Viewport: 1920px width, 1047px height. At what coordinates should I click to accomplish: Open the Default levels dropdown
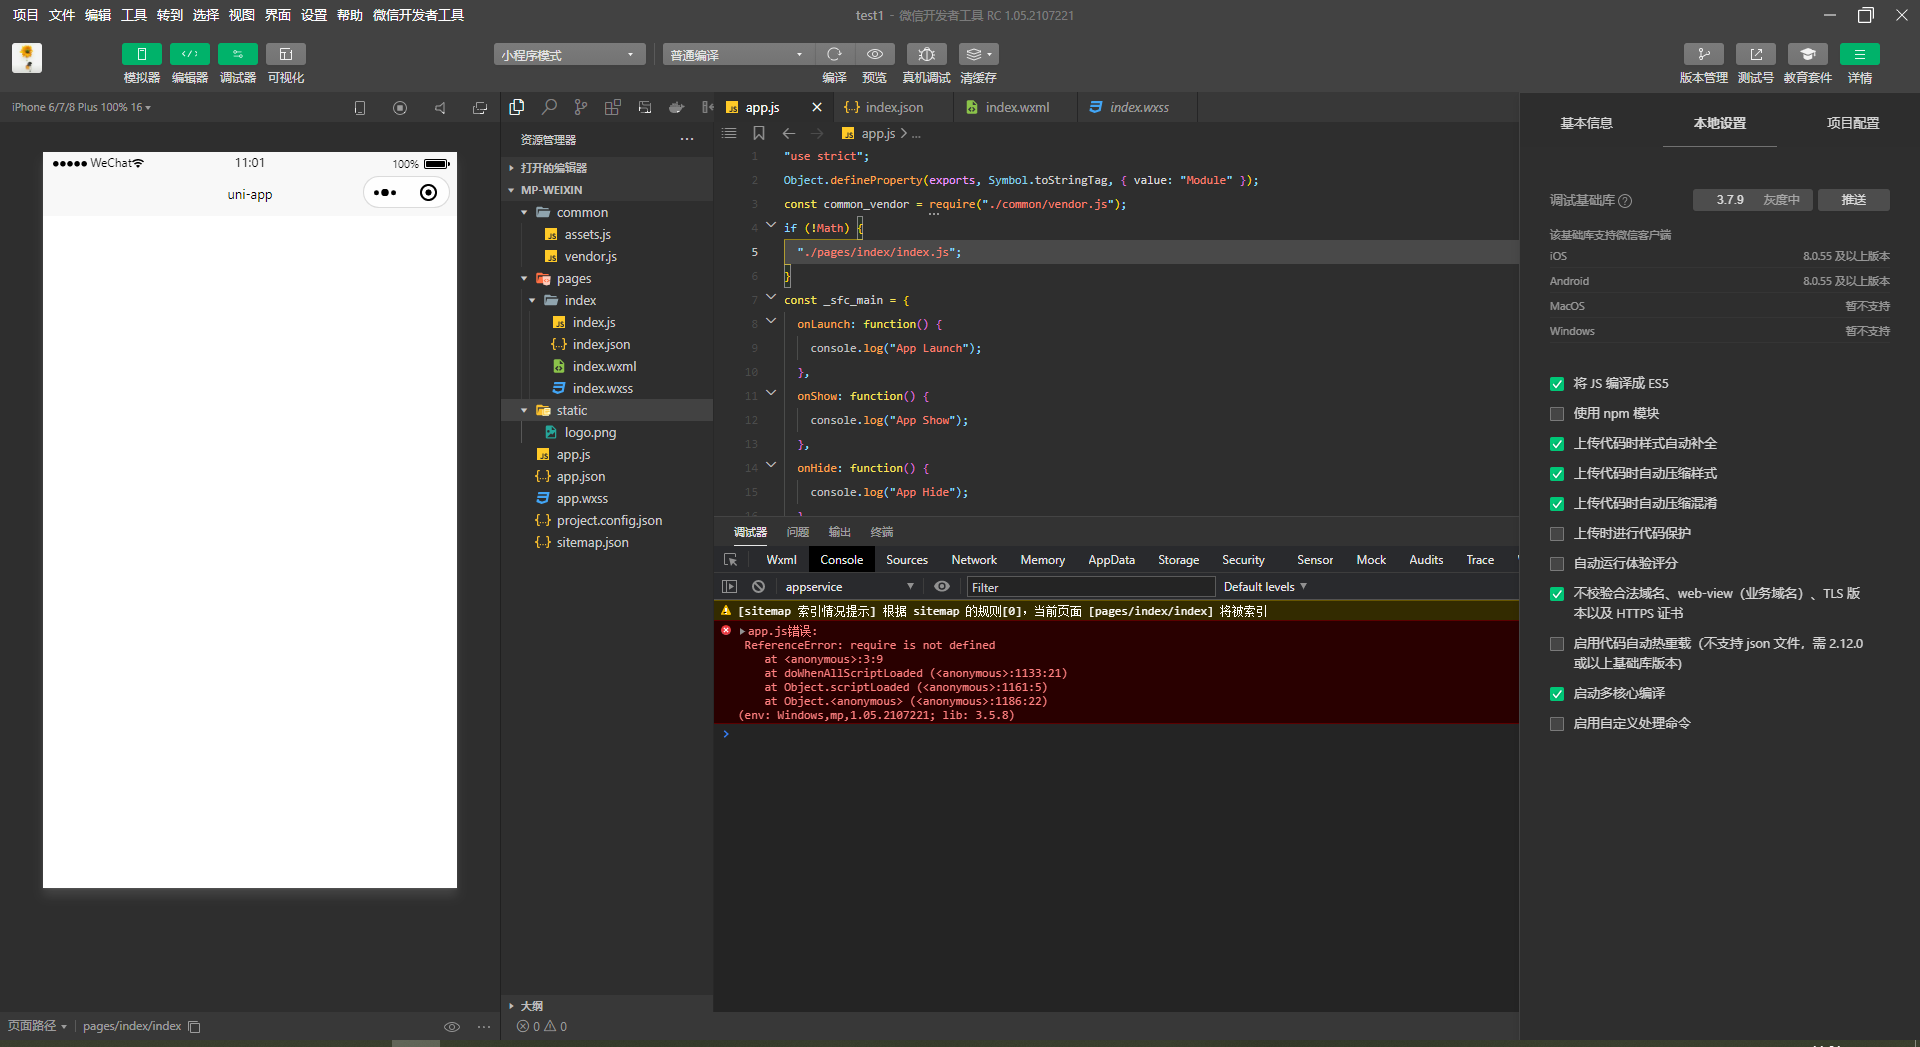click(x=1265, y=587)
